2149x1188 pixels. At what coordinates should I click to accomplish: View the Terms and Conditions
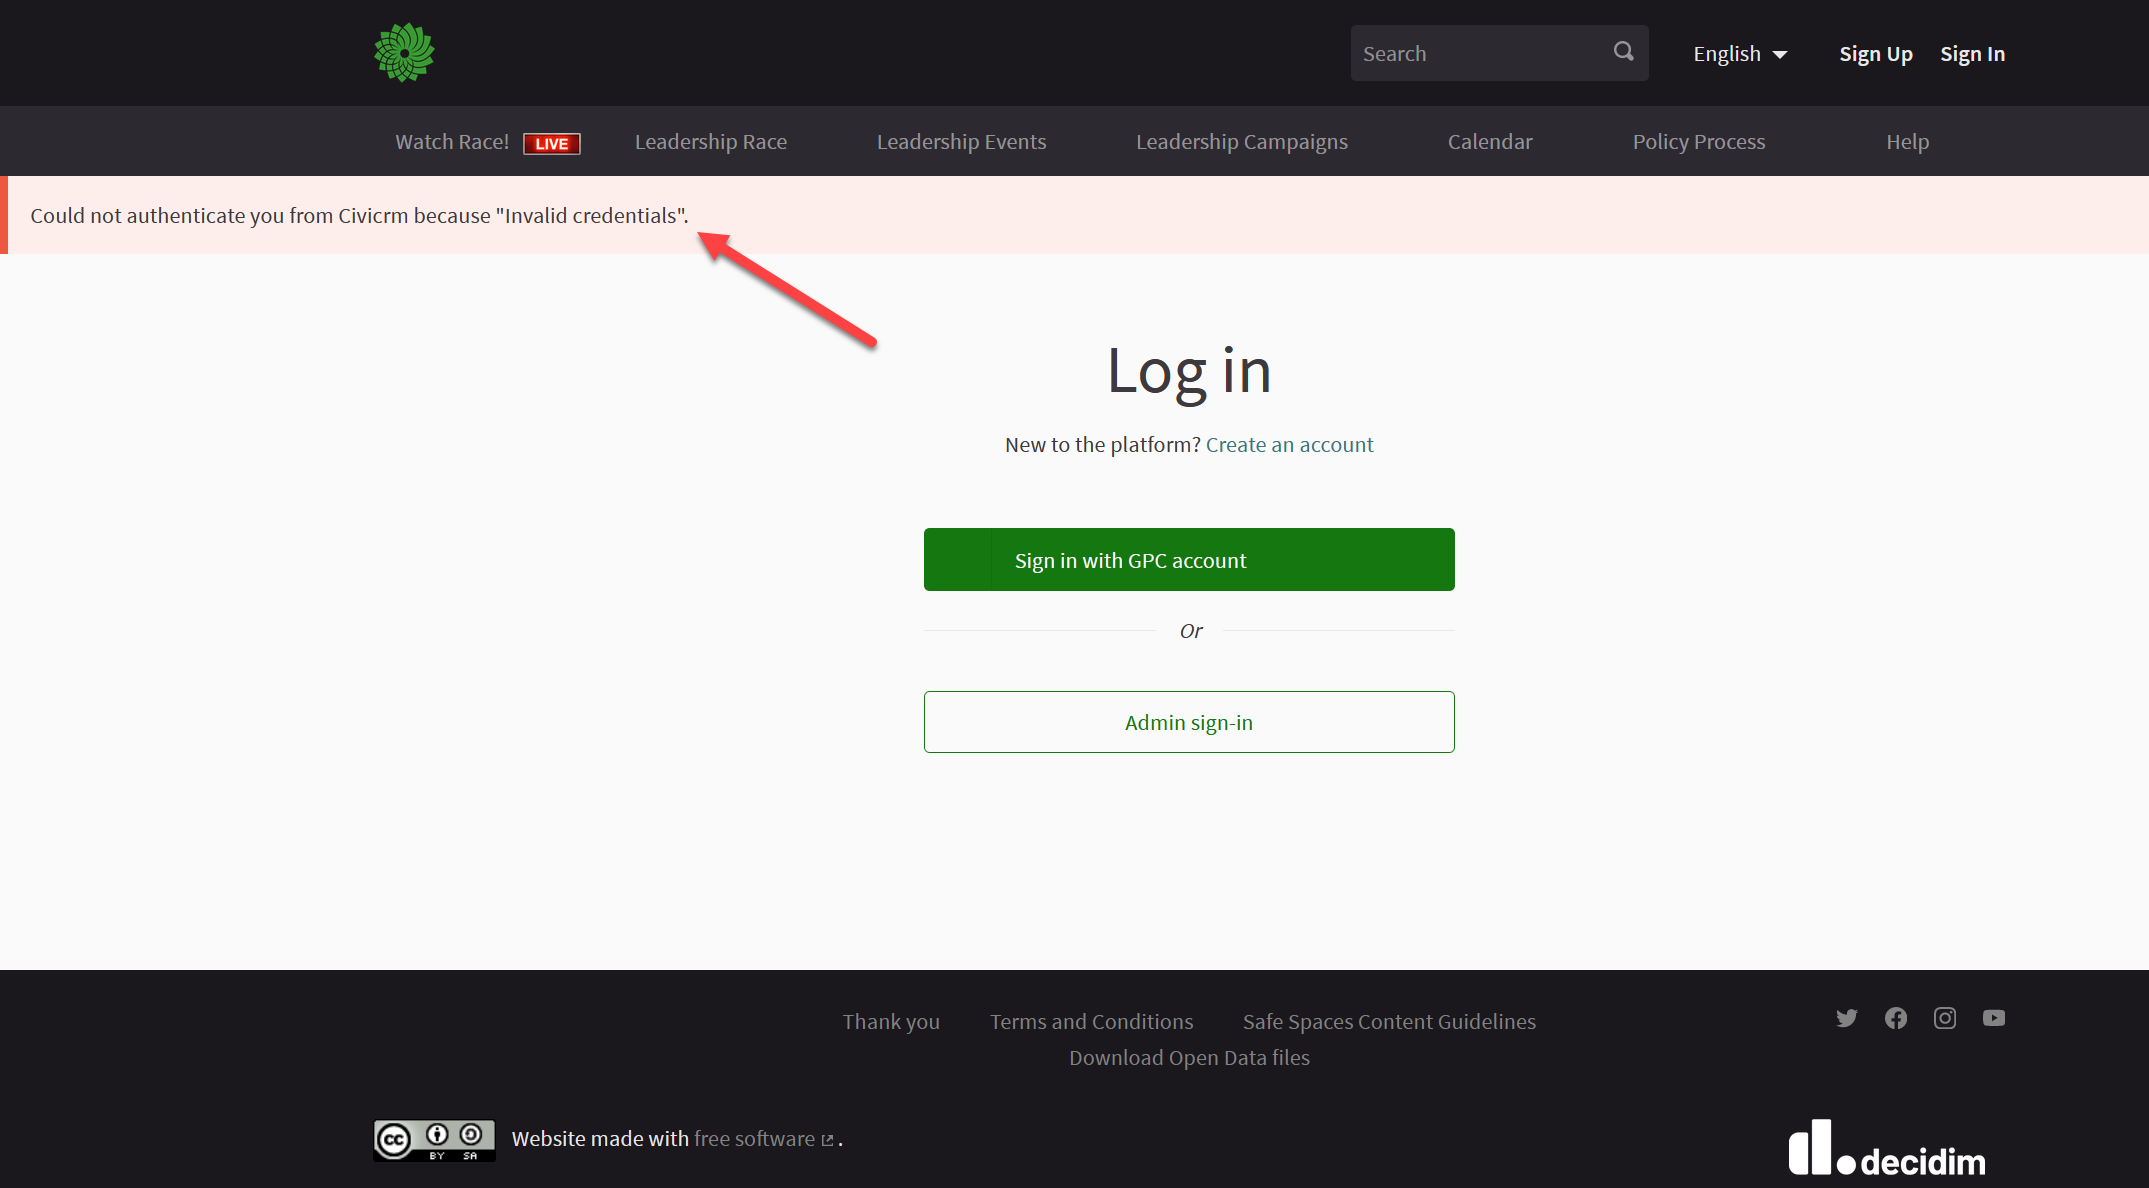[1091, 1021]
